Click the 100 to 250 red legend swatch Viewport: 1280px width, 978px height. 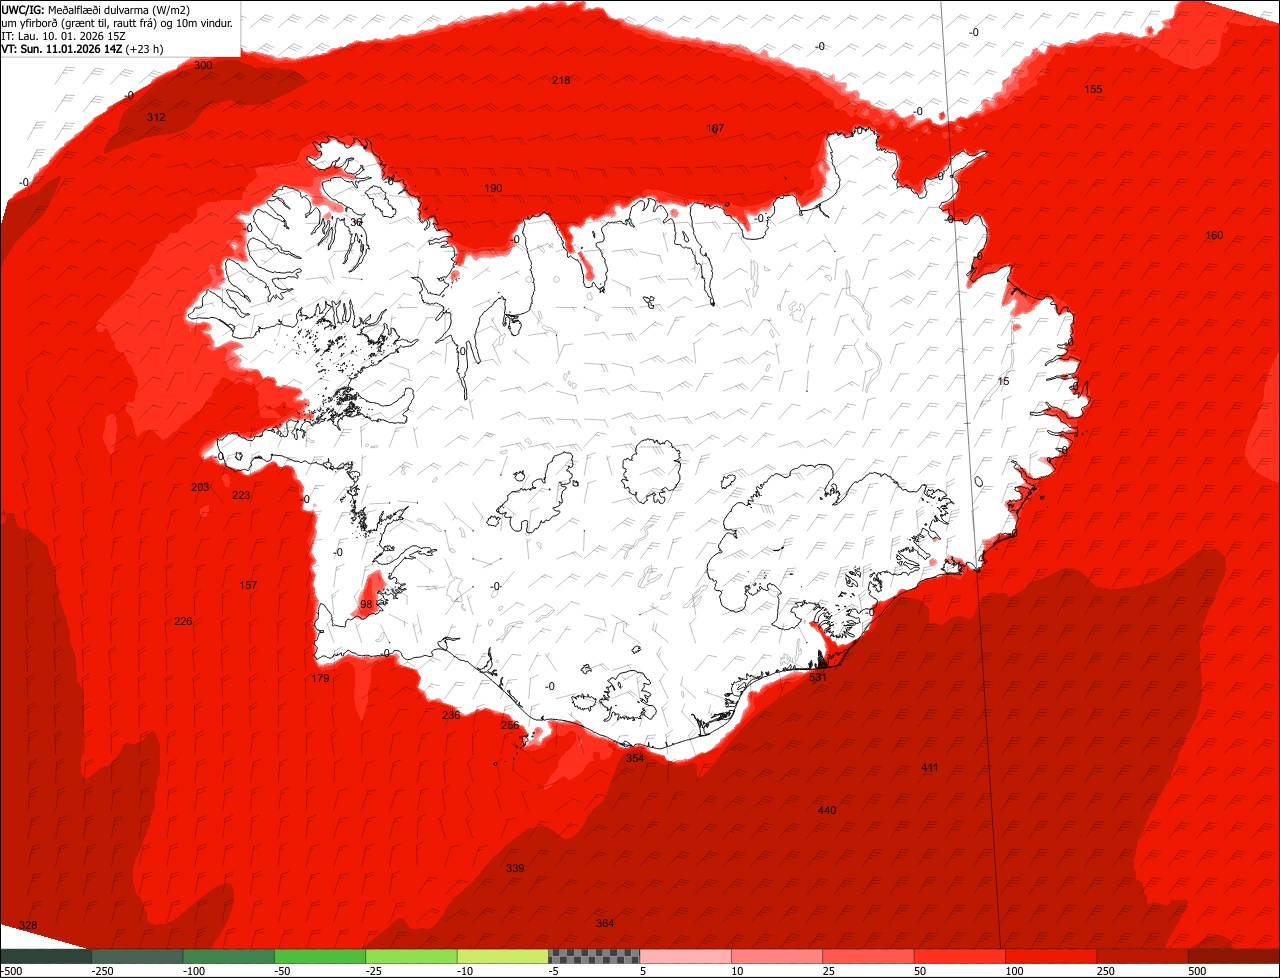(x=1051, y=956)
